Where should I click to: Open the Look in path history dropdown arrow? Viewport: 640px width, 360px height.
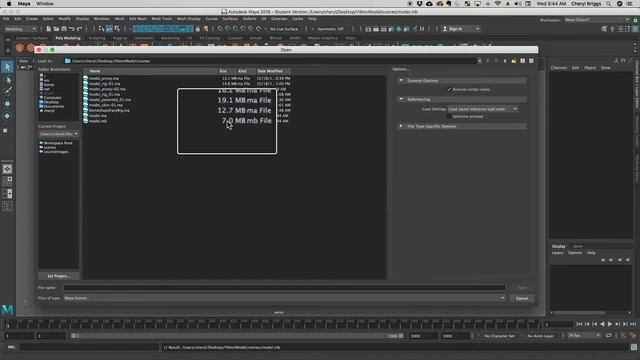click(480, 61)
